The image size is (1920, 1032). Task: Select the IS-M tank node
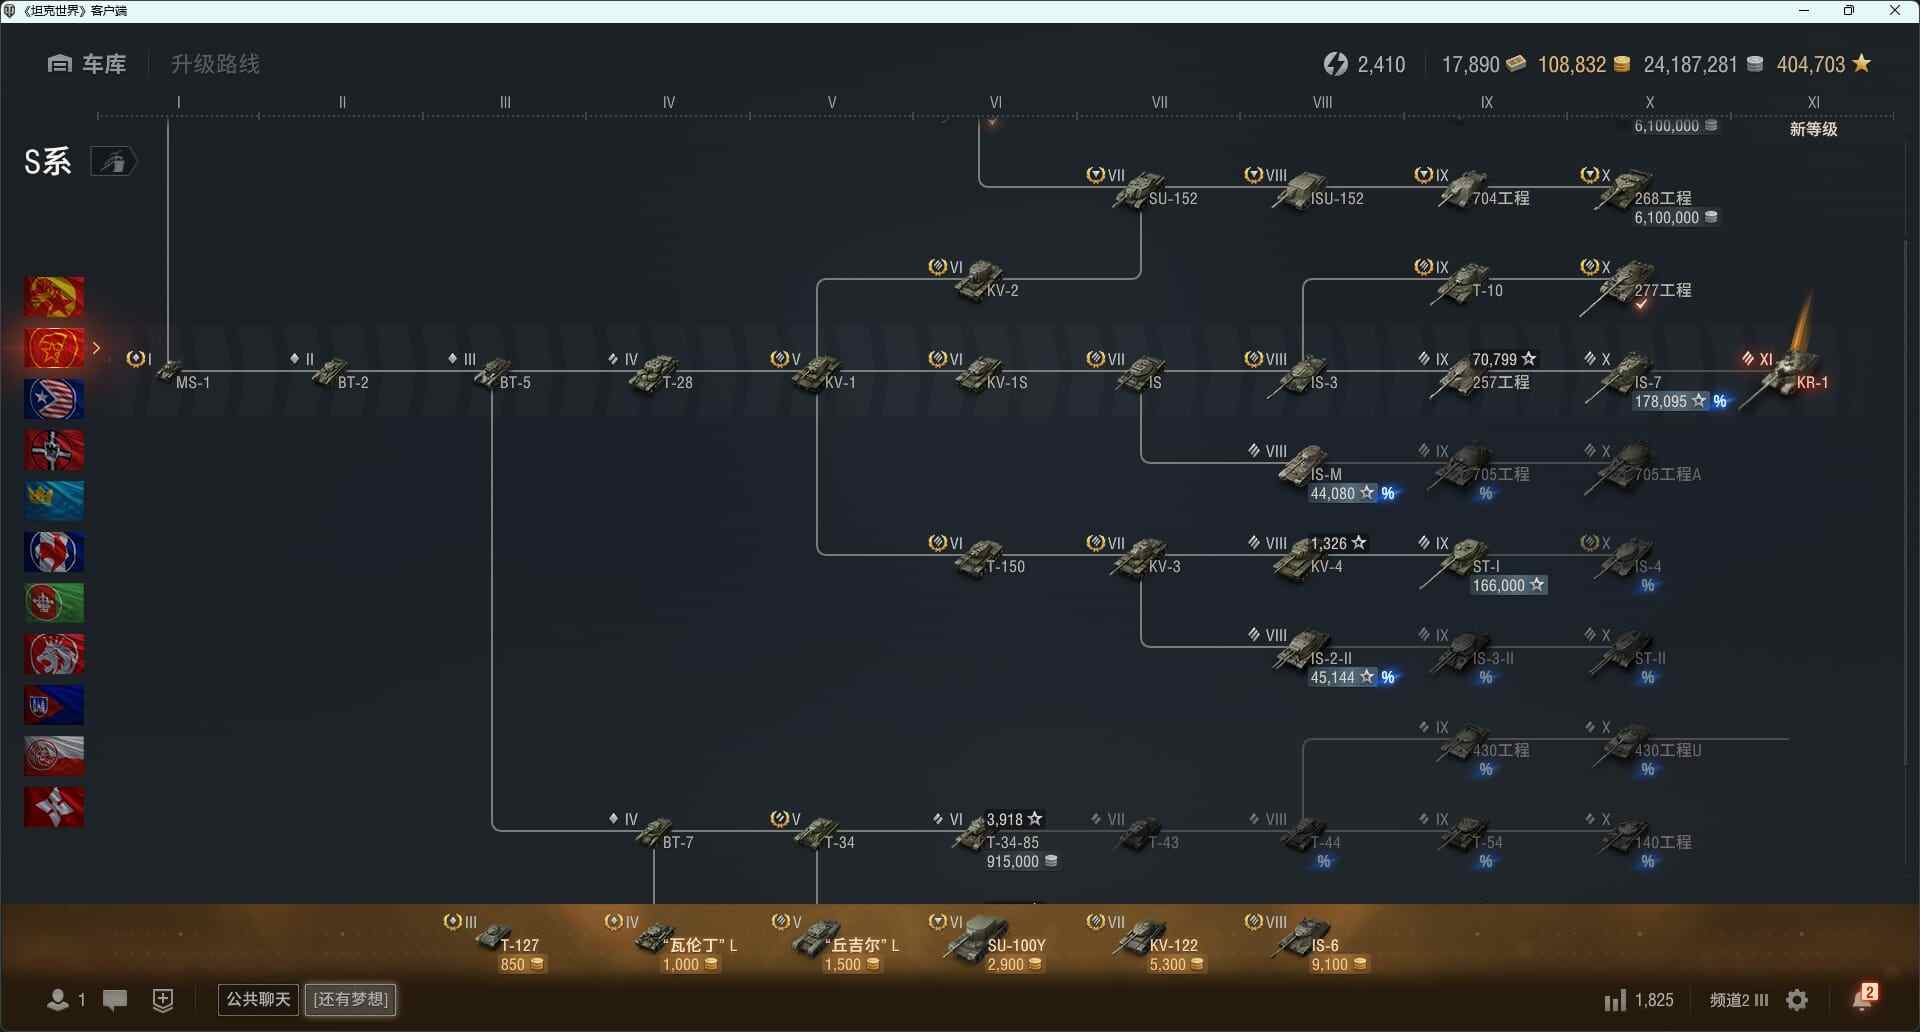1302,465
